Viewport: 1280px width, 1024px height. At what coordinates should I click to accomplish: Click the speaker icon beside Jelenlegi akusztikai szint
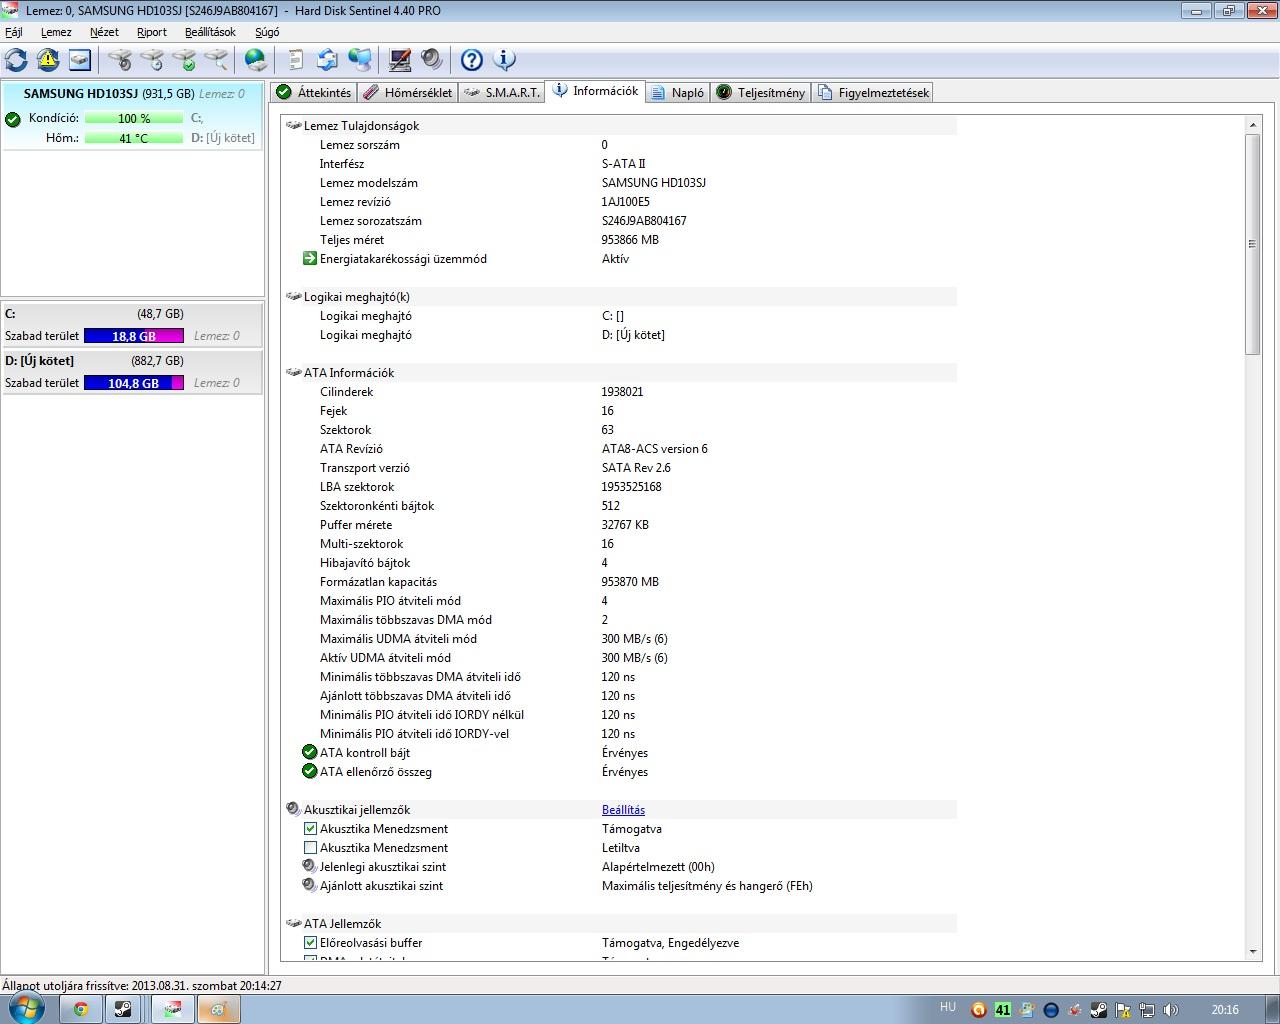[310, 866]
